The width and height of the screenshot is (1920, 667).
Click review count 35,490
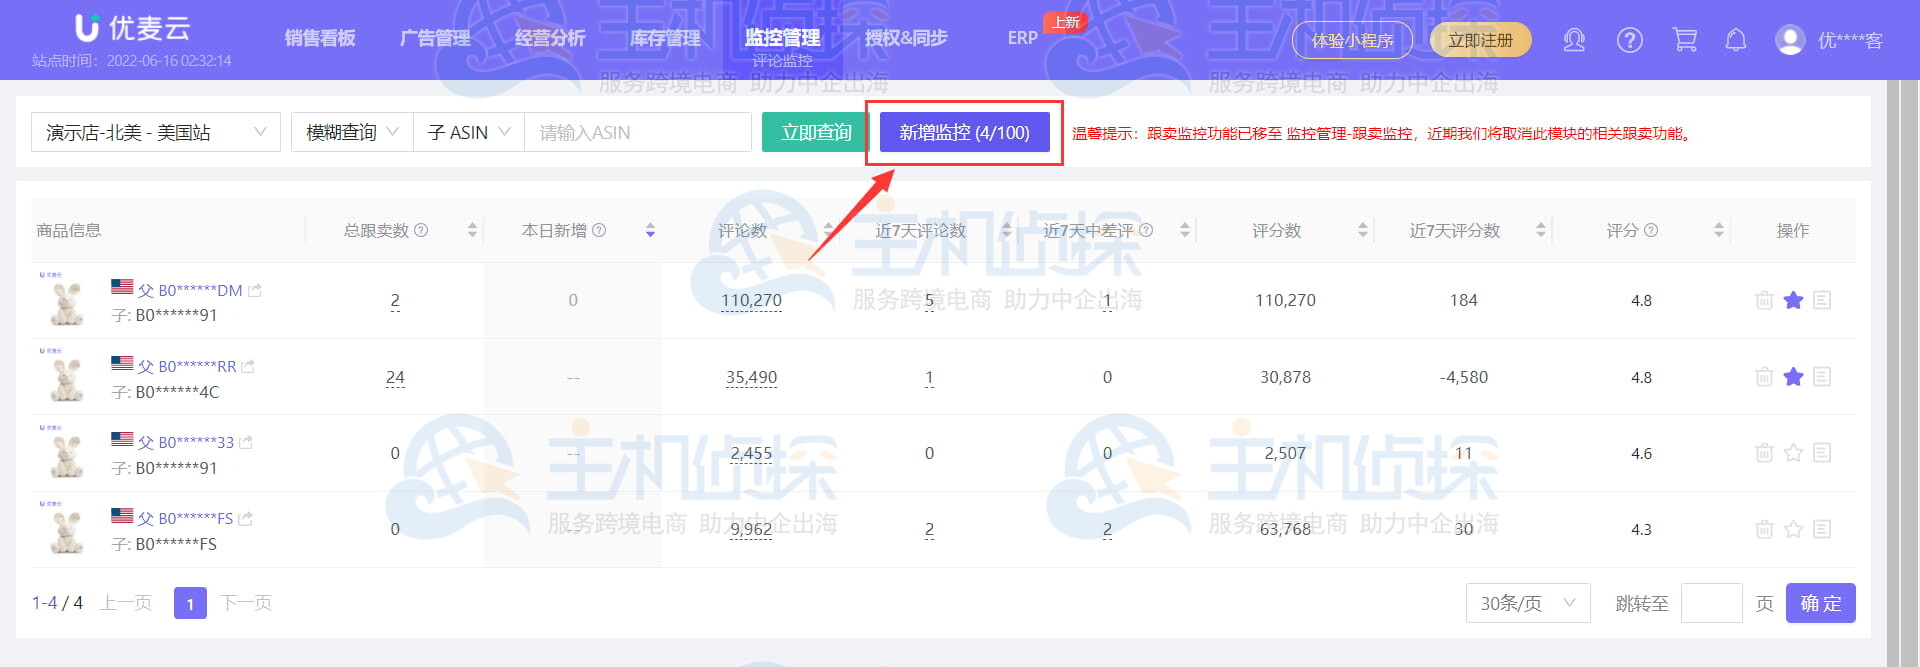[x=751, y=377]
